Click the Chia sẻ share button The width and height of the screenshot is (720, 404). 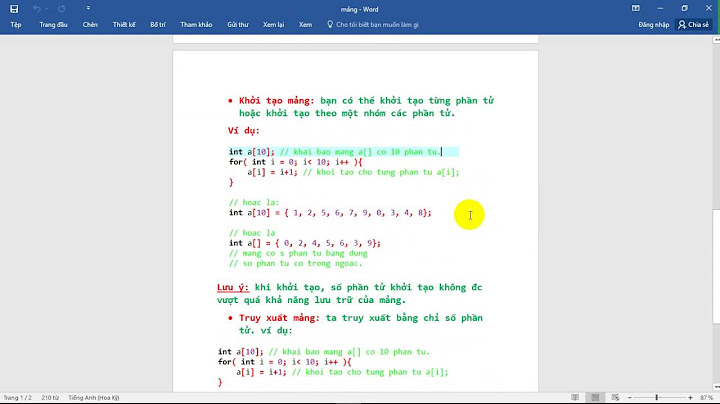pos(693,25)
